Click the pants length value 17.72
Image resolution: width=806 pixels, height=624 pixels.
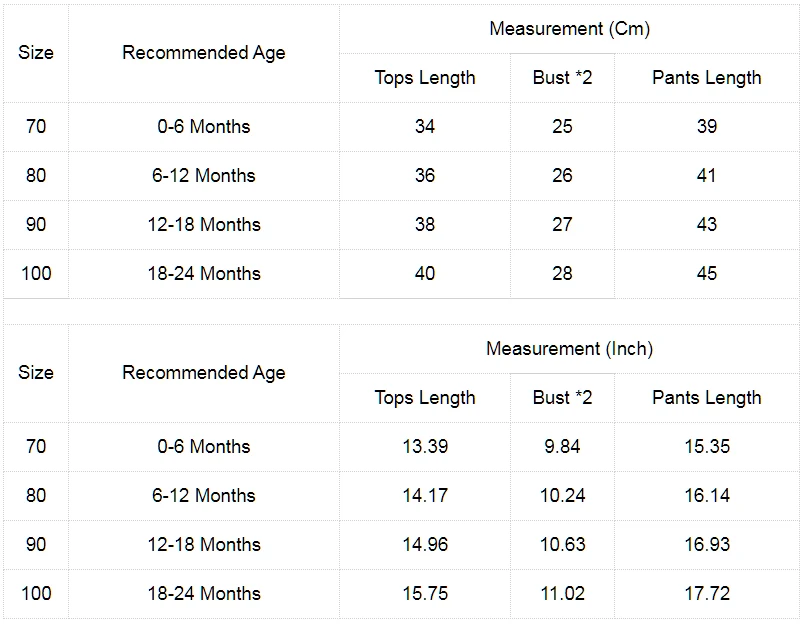pos(707,594)
